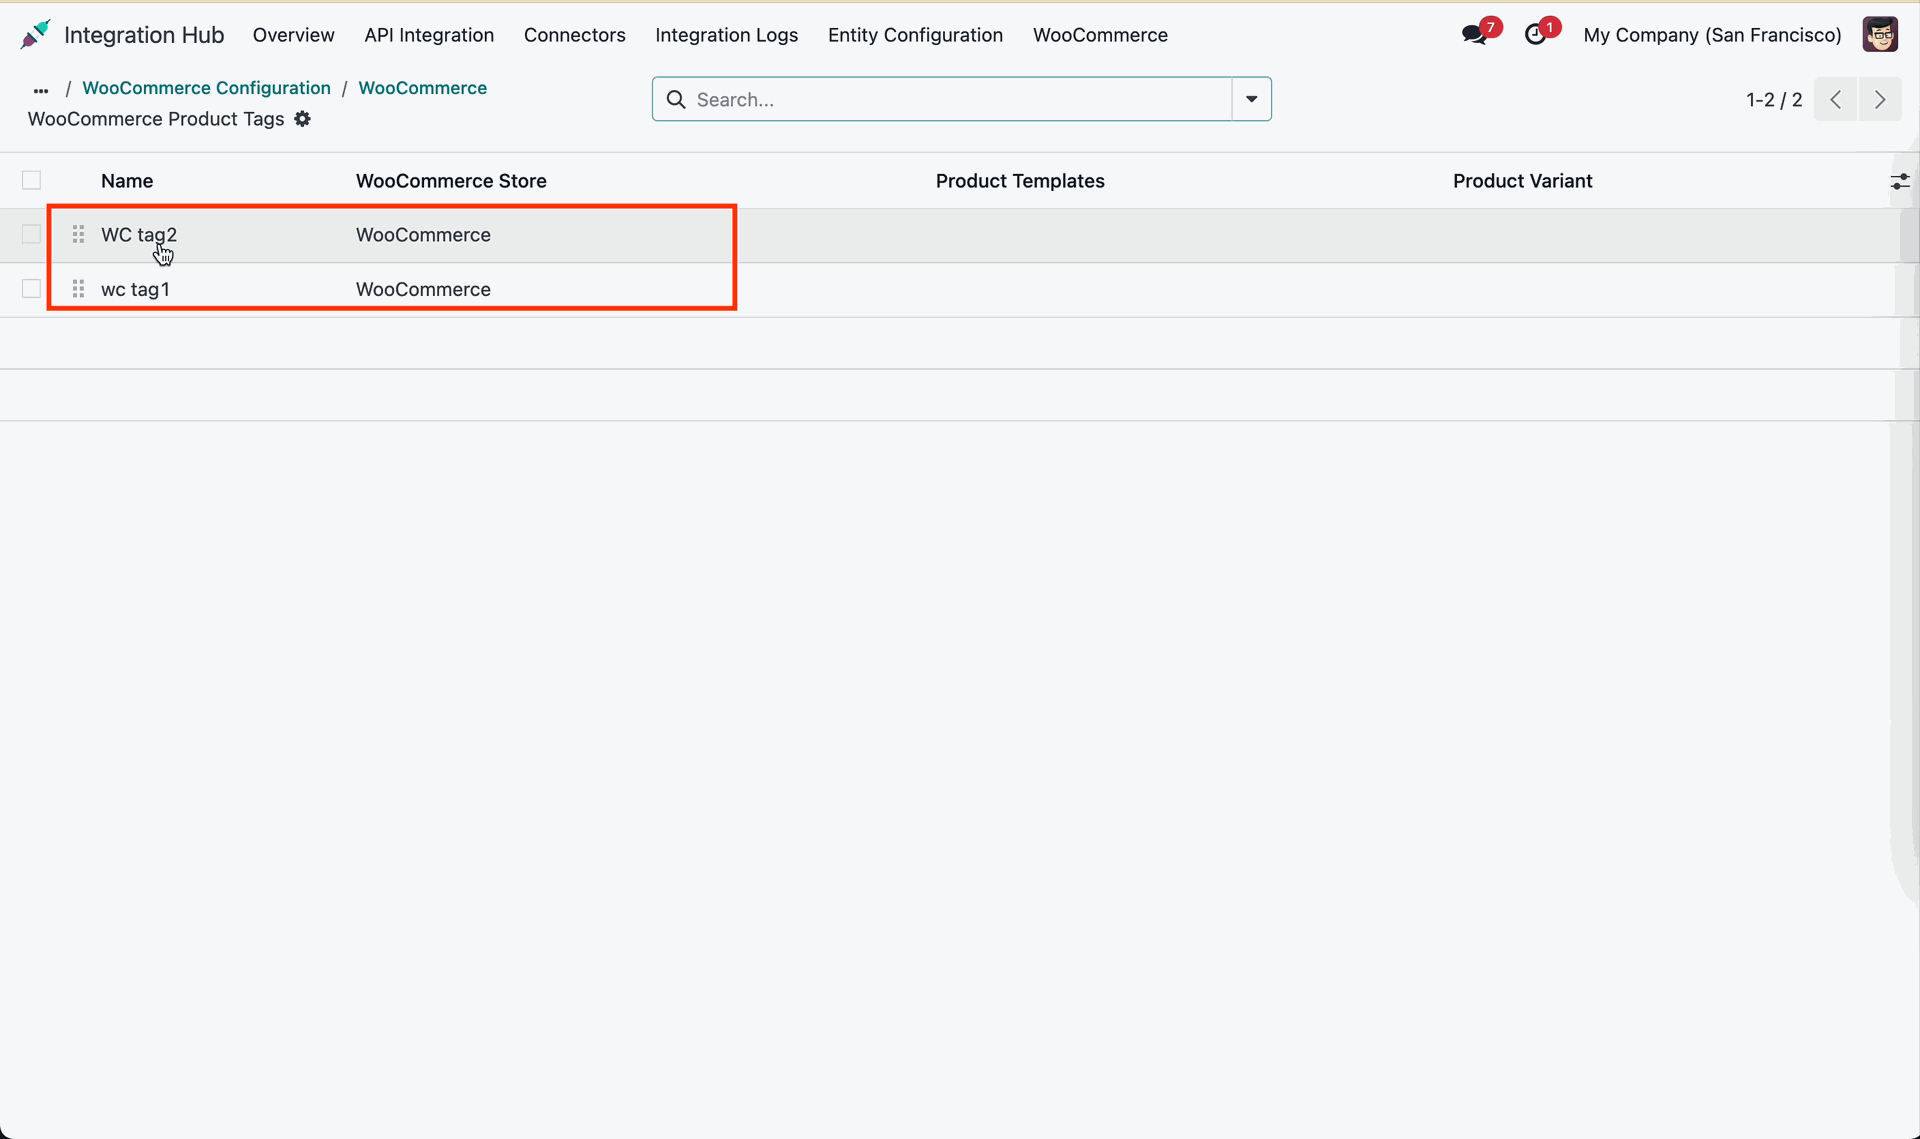
Task: Sort by WooCommerce Store column header
Action: coord(451,181)
